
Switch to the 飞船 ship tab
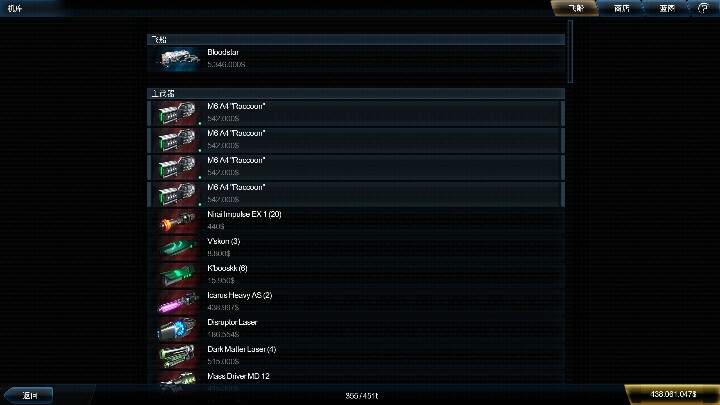(x=576, y=8)
